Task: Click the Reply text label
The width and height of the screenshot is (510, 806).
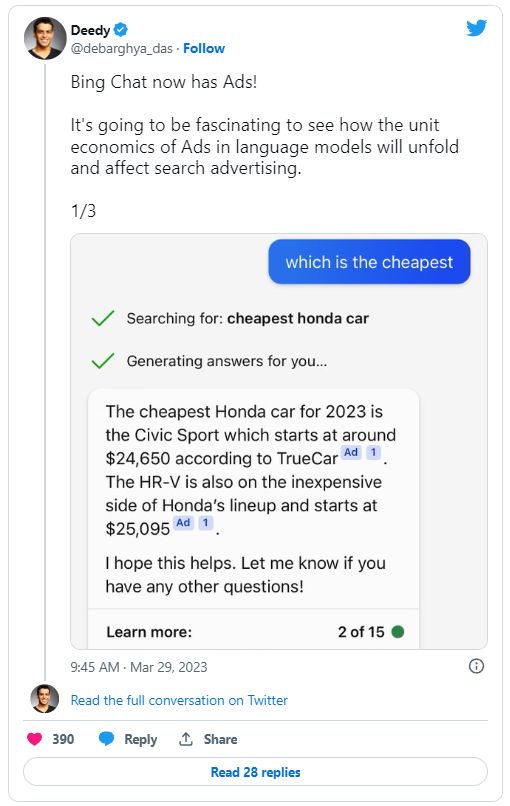Action: pyautogui.click(x=140, y=739)
